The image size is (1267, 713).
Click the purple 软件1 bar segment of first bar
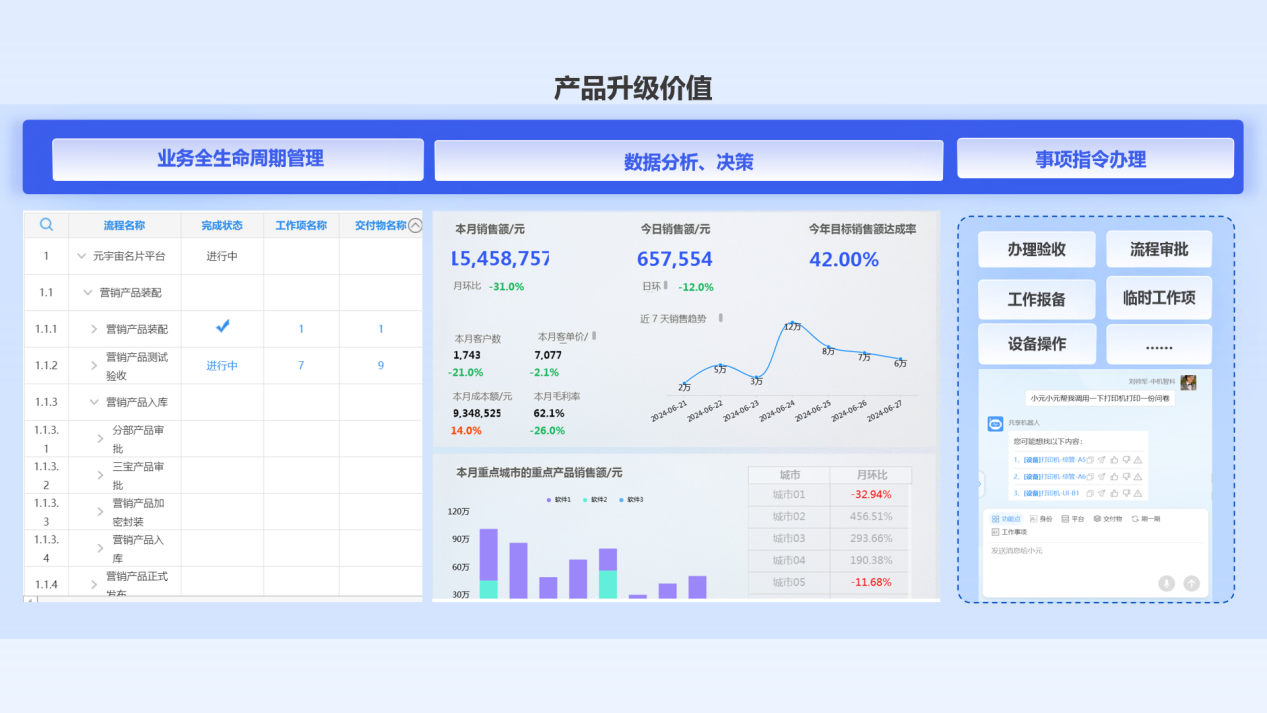pyautogui.click(x=488, y=553)
